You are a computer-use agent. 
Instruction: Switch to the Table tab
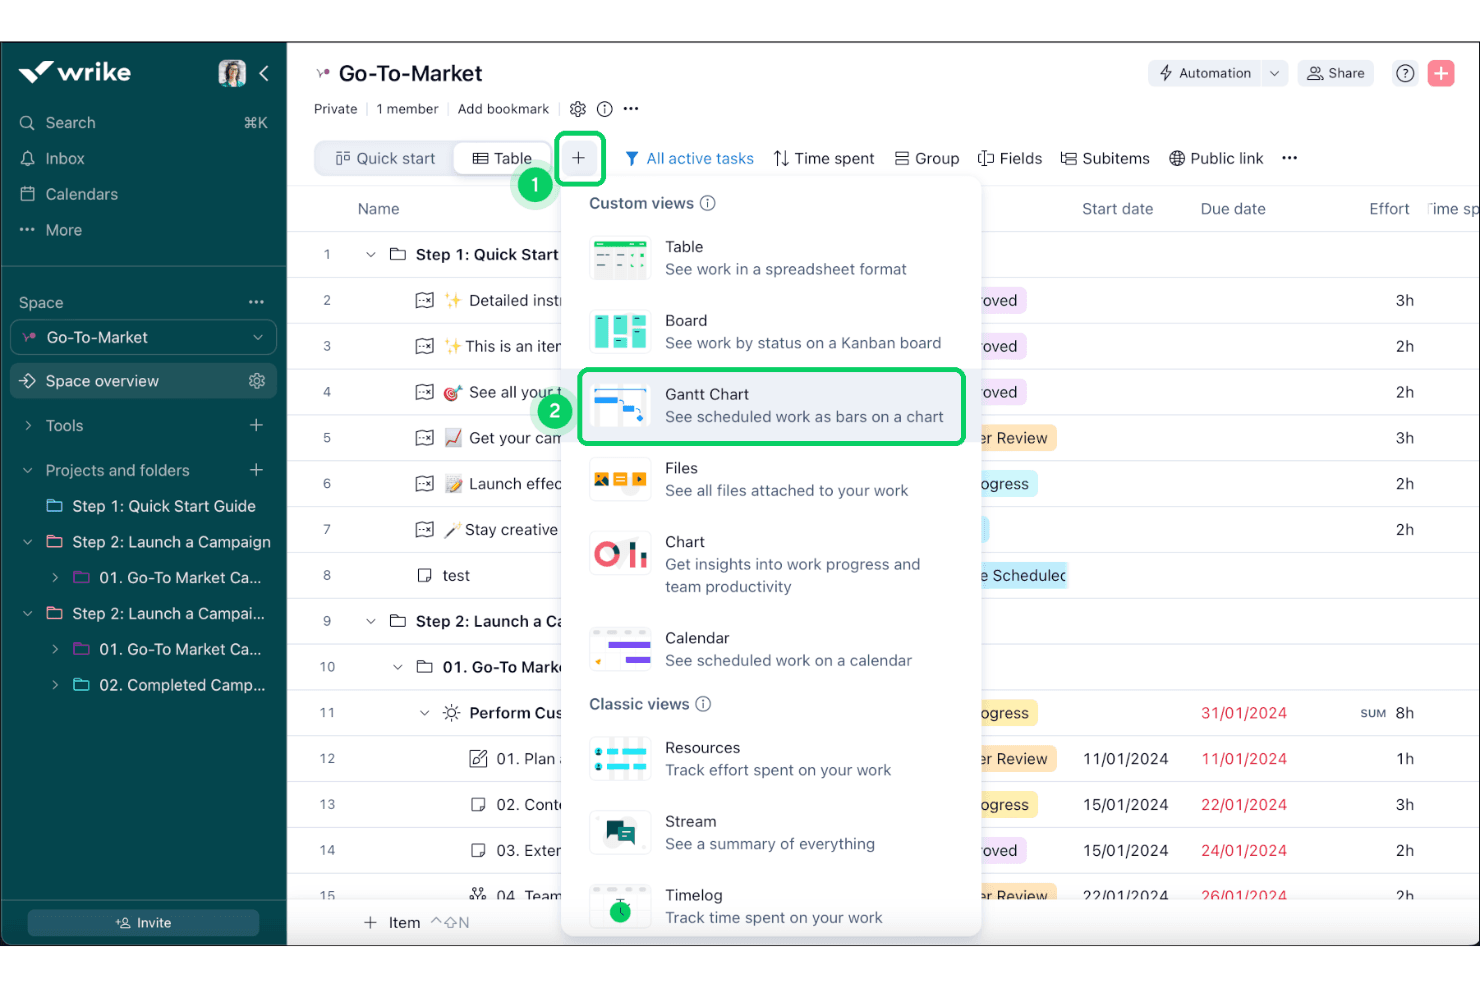point(502,158)
